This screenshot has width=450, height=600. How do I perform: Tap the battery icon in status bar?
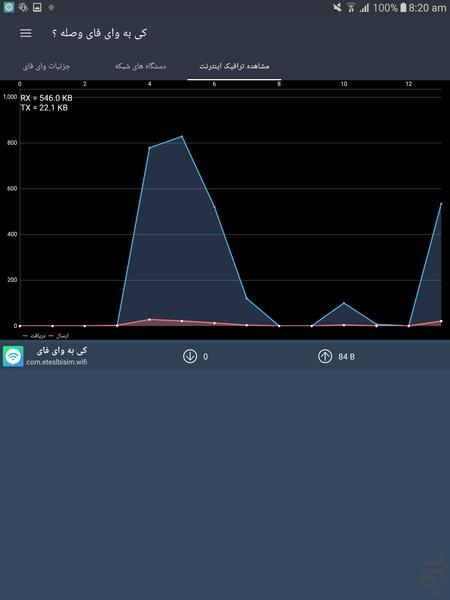point(403,7)
